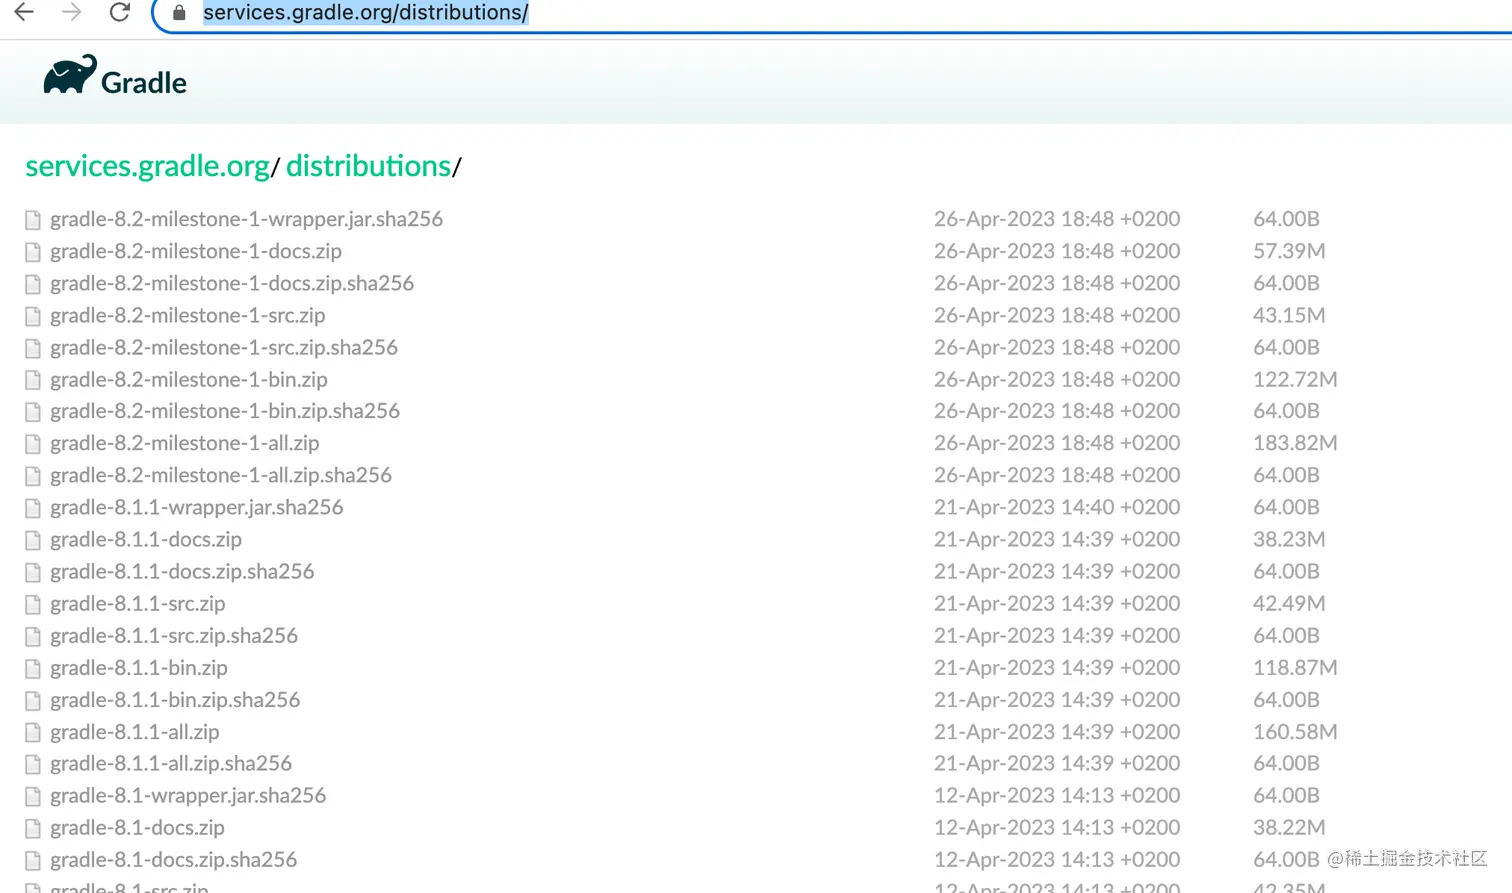Open gradle-8.1.1-docs.zip.sha256 link
1512x893 pixels.
(x=182, y=571)
